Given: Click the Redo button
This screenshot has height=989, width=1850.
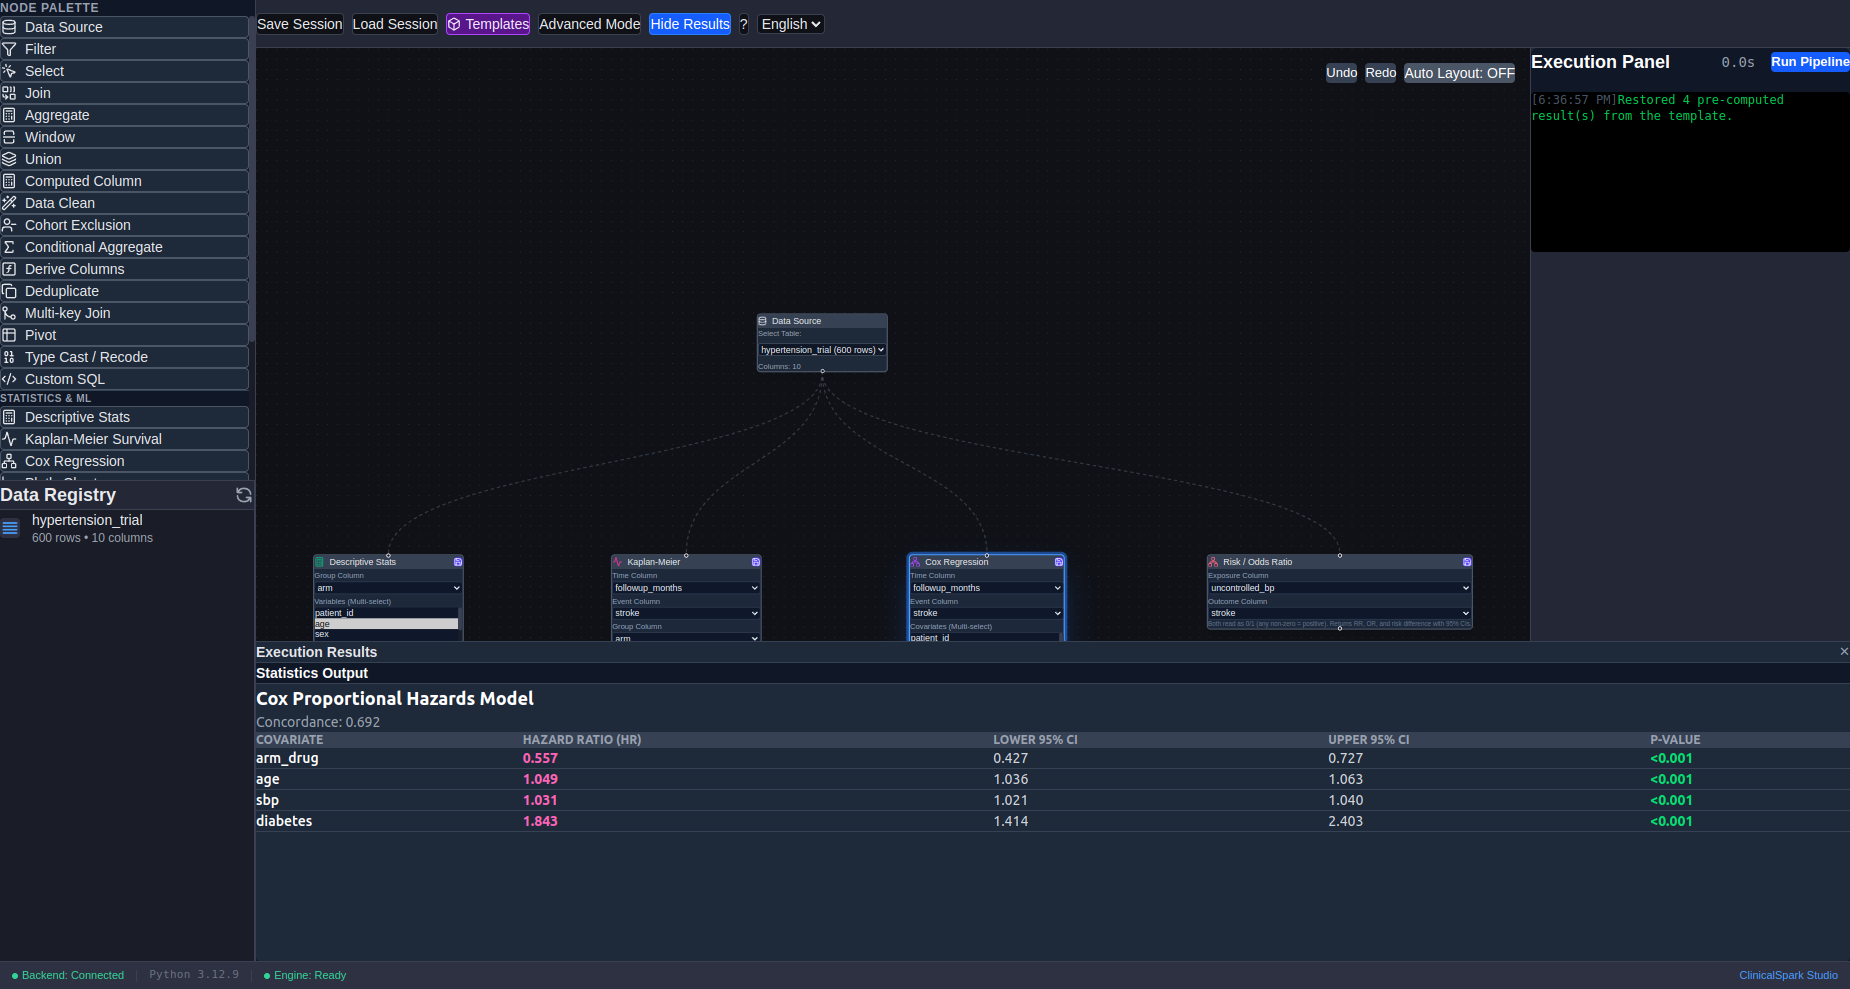Looking at the screenshot, I should coord(1381,73).
